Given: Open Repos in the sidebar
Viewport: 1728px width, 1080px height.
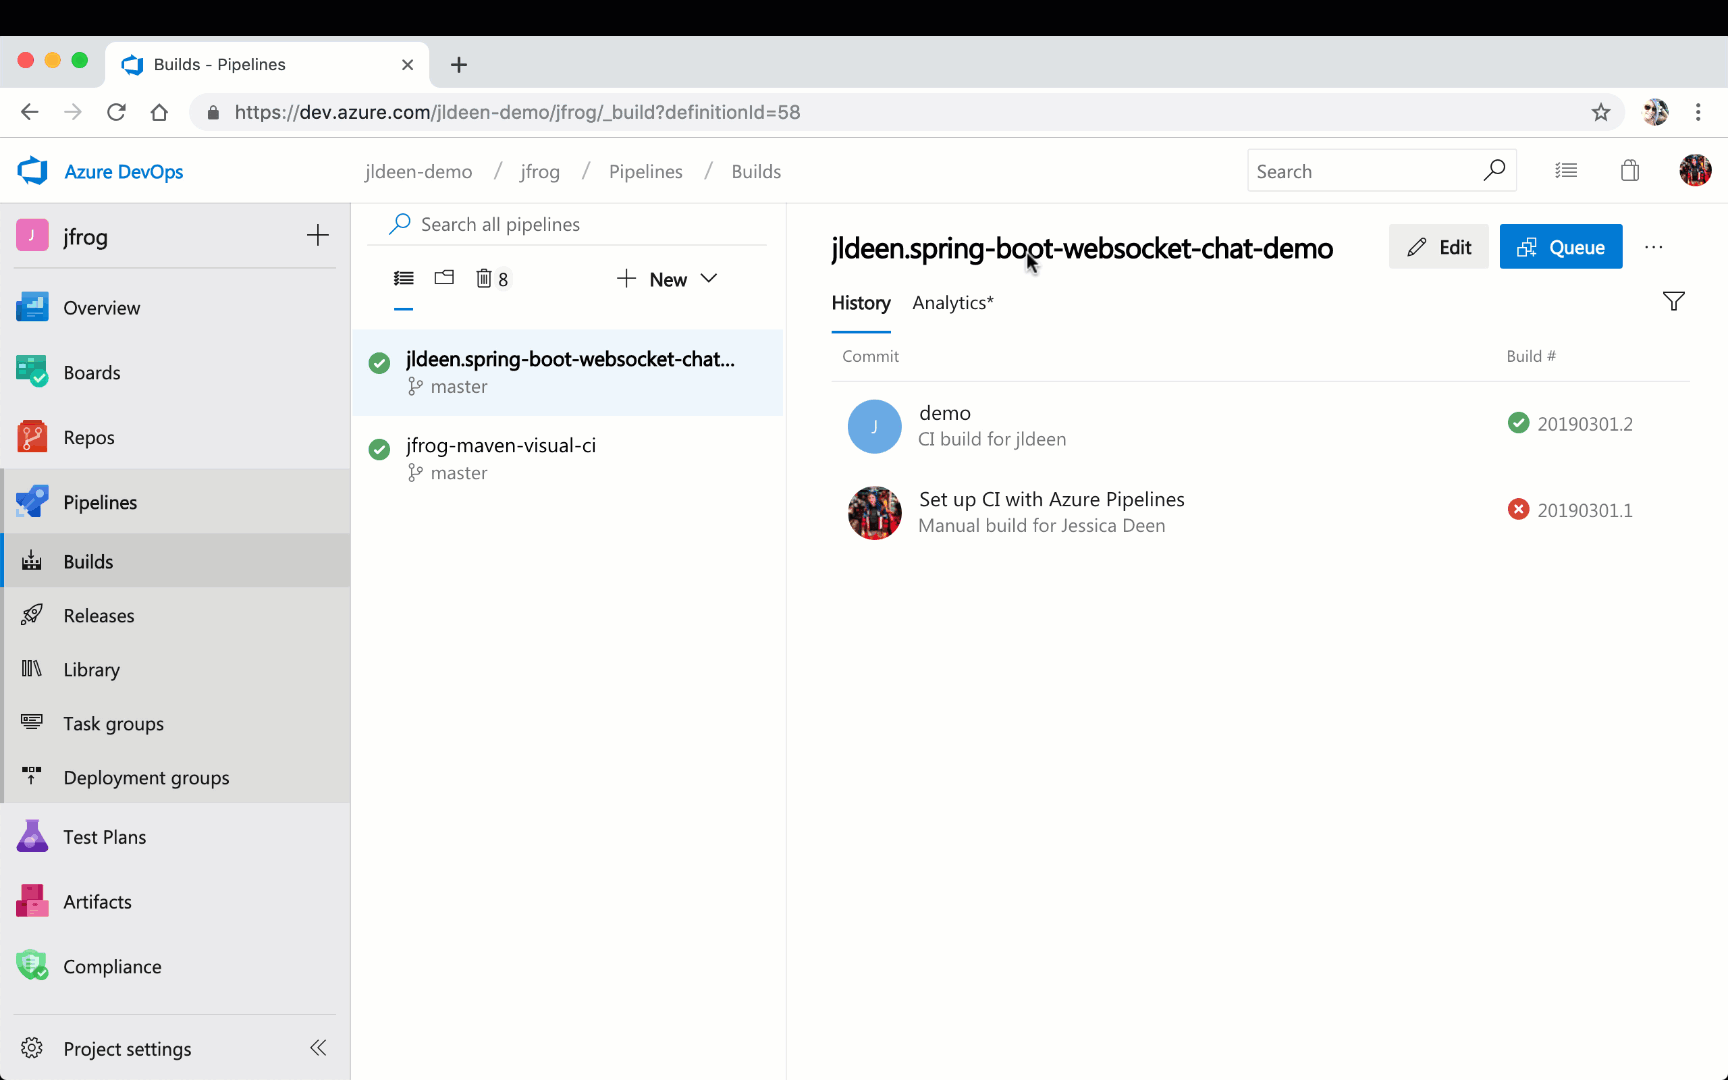Looking at the screenshot, I should click(89, 438).
